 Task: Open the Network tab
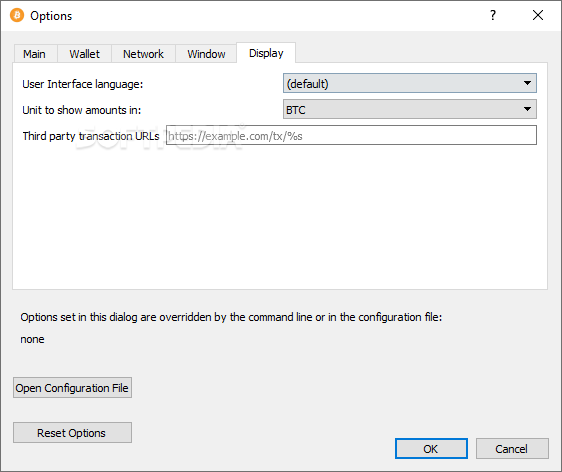(x=143, y=54)
